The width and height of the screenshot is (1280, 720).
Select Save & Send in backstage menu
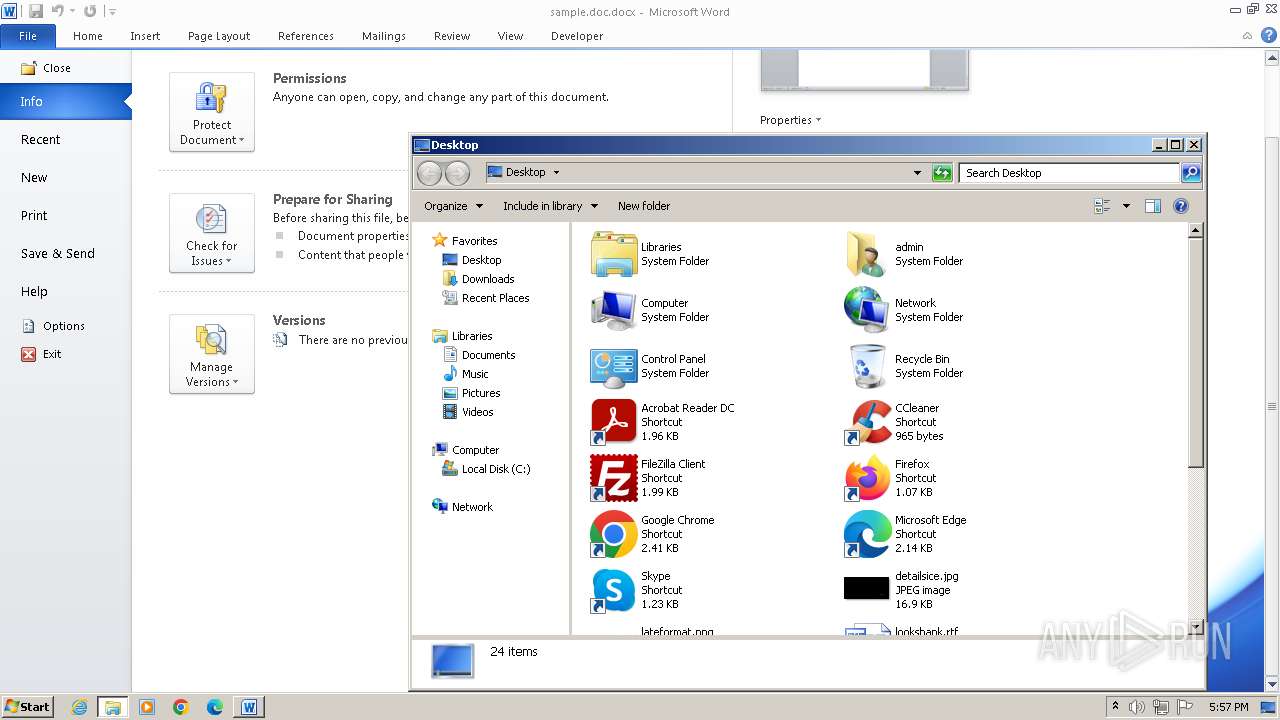(x=65, y=254)
